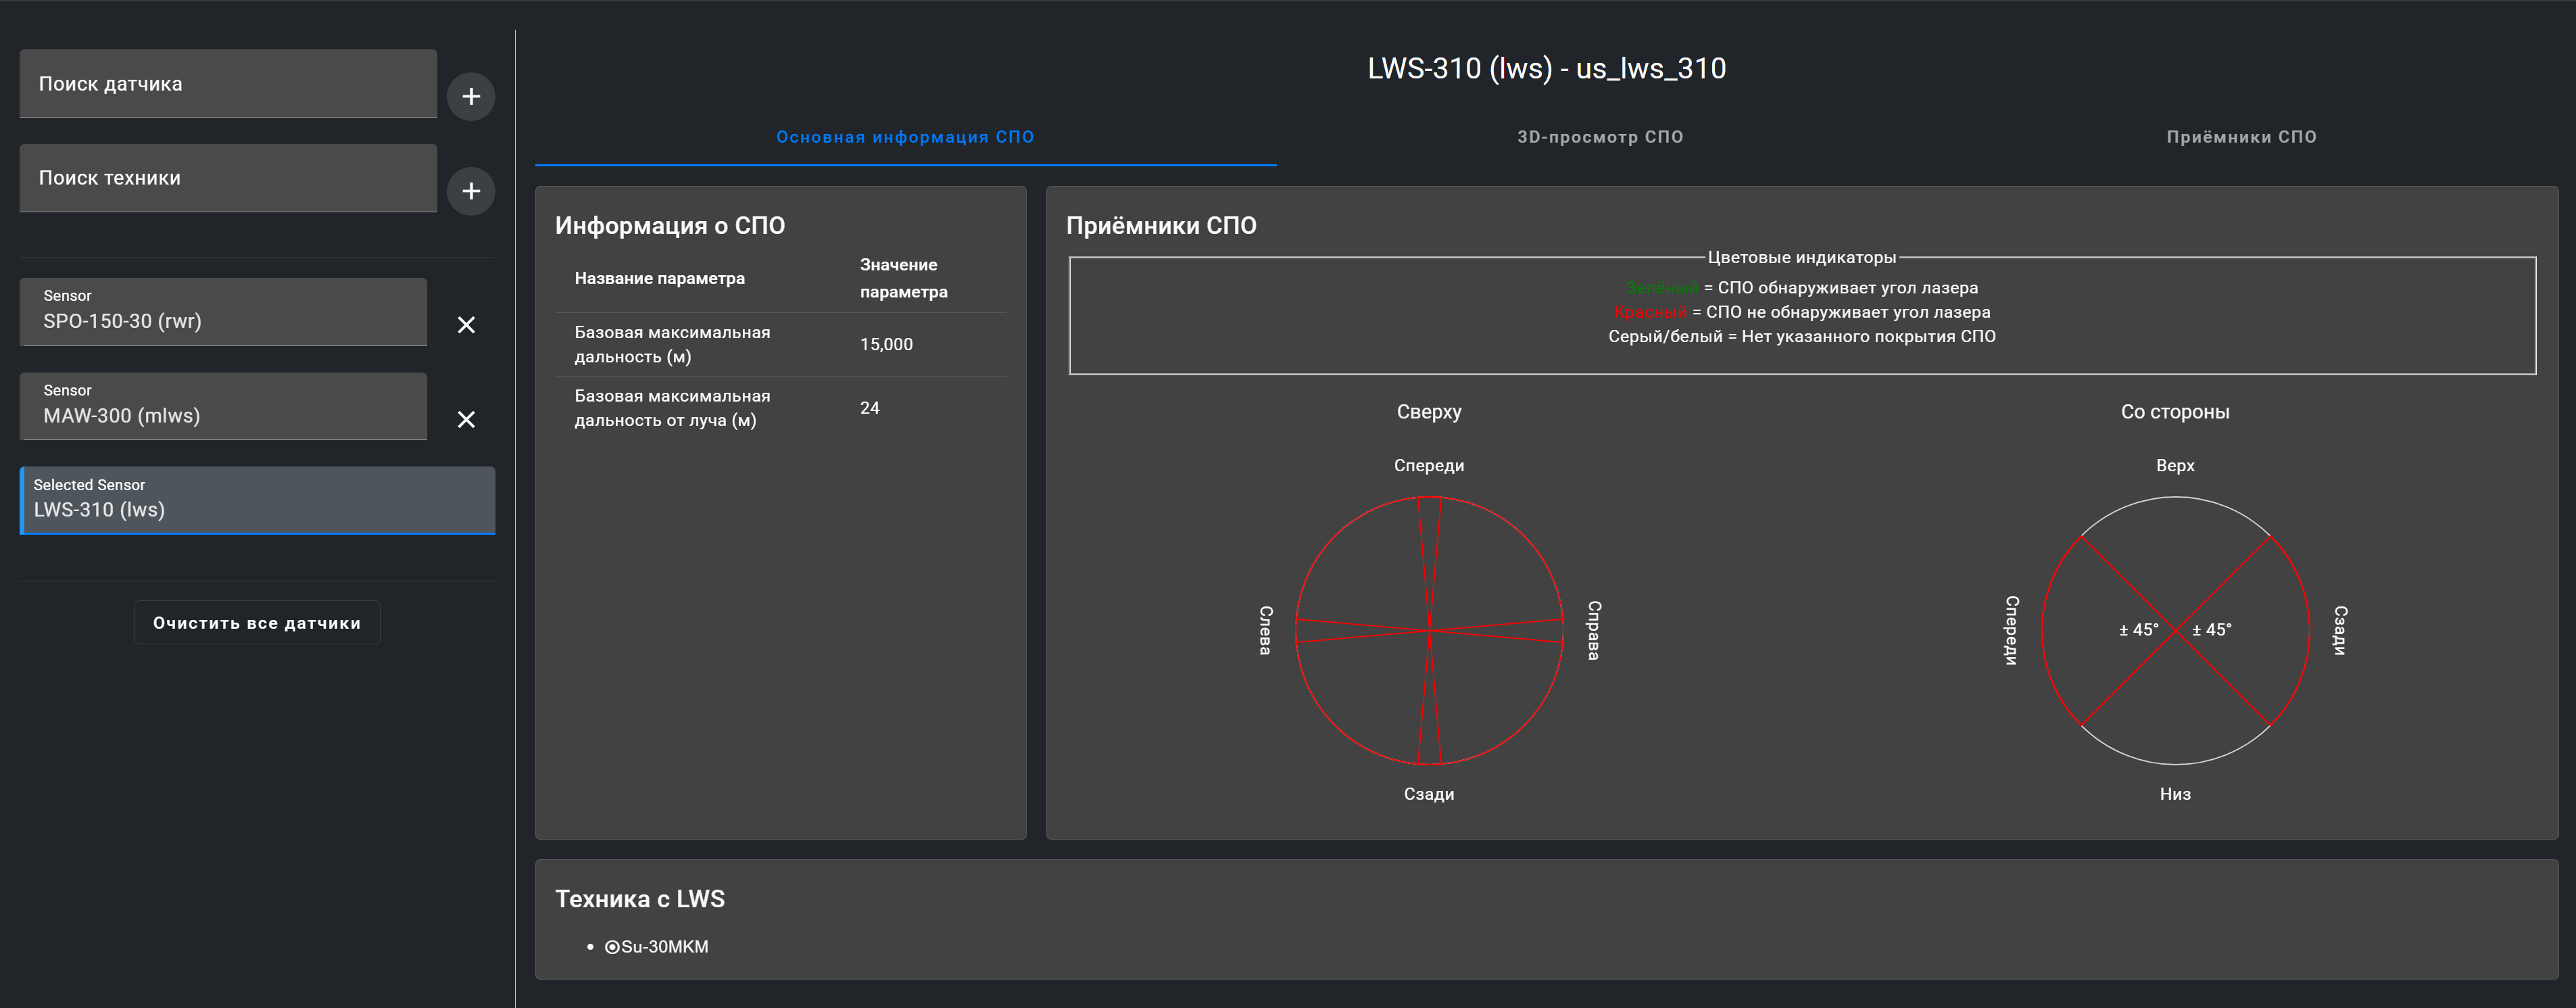Remove SPO-150-30 (rwr) sensor with X
This screenshot has width=2576, height=1008.
point(466,324)
